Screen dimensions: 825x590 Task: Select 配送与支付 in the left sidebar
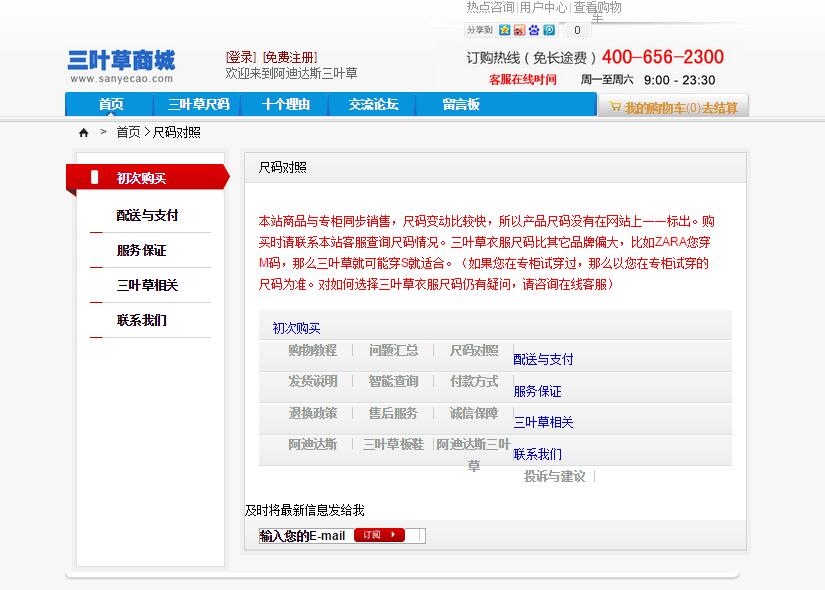point(147,215)
